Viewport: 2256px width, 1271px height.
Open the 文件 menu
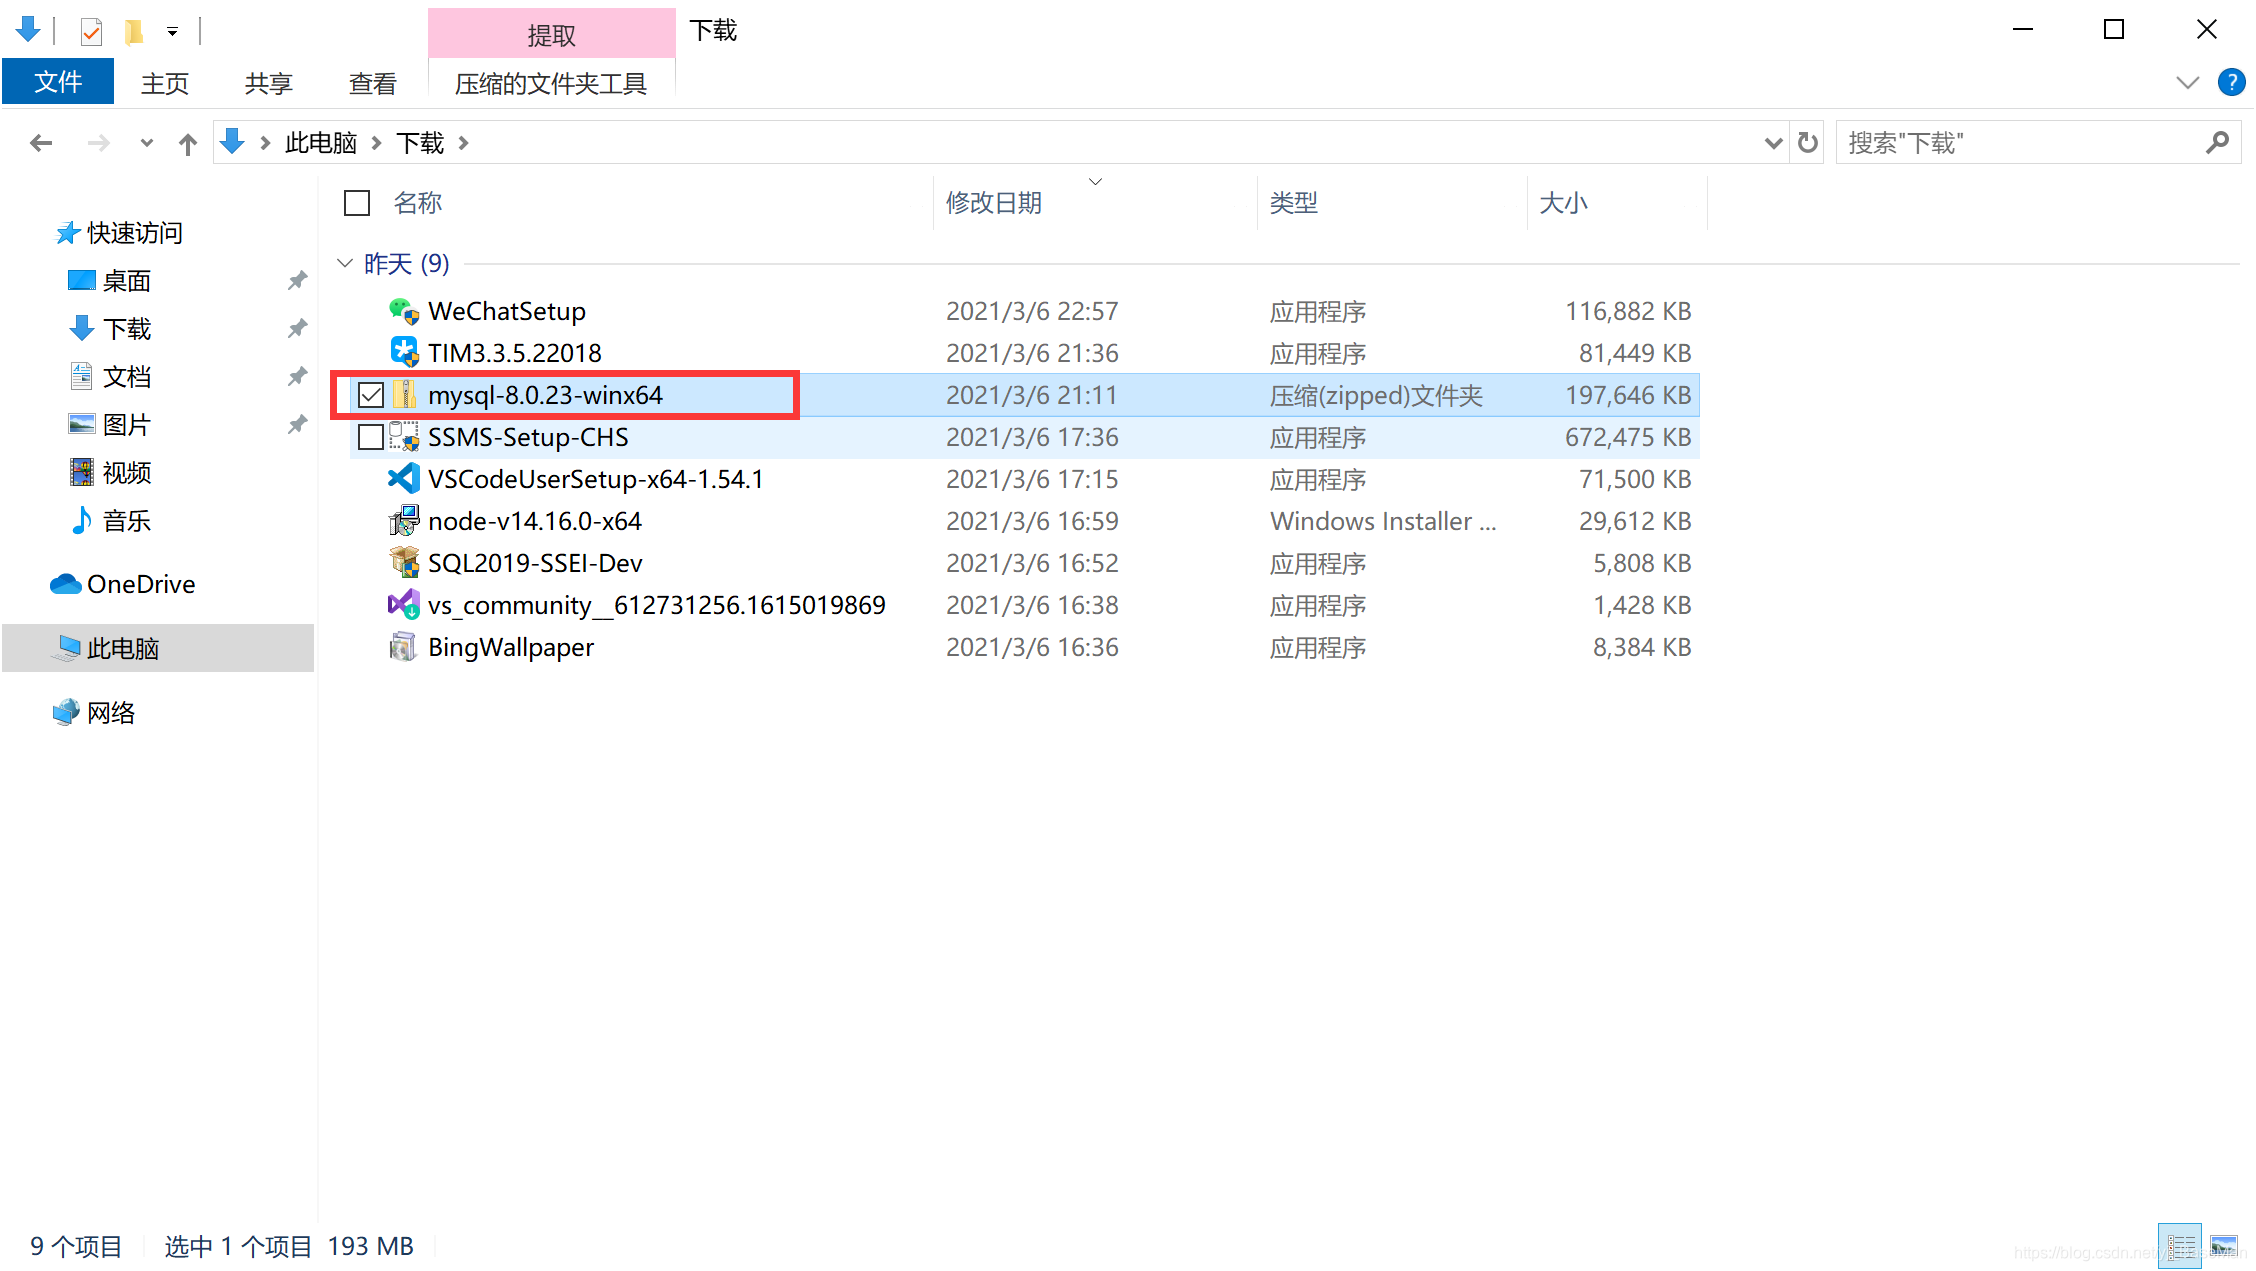(58, 82)
